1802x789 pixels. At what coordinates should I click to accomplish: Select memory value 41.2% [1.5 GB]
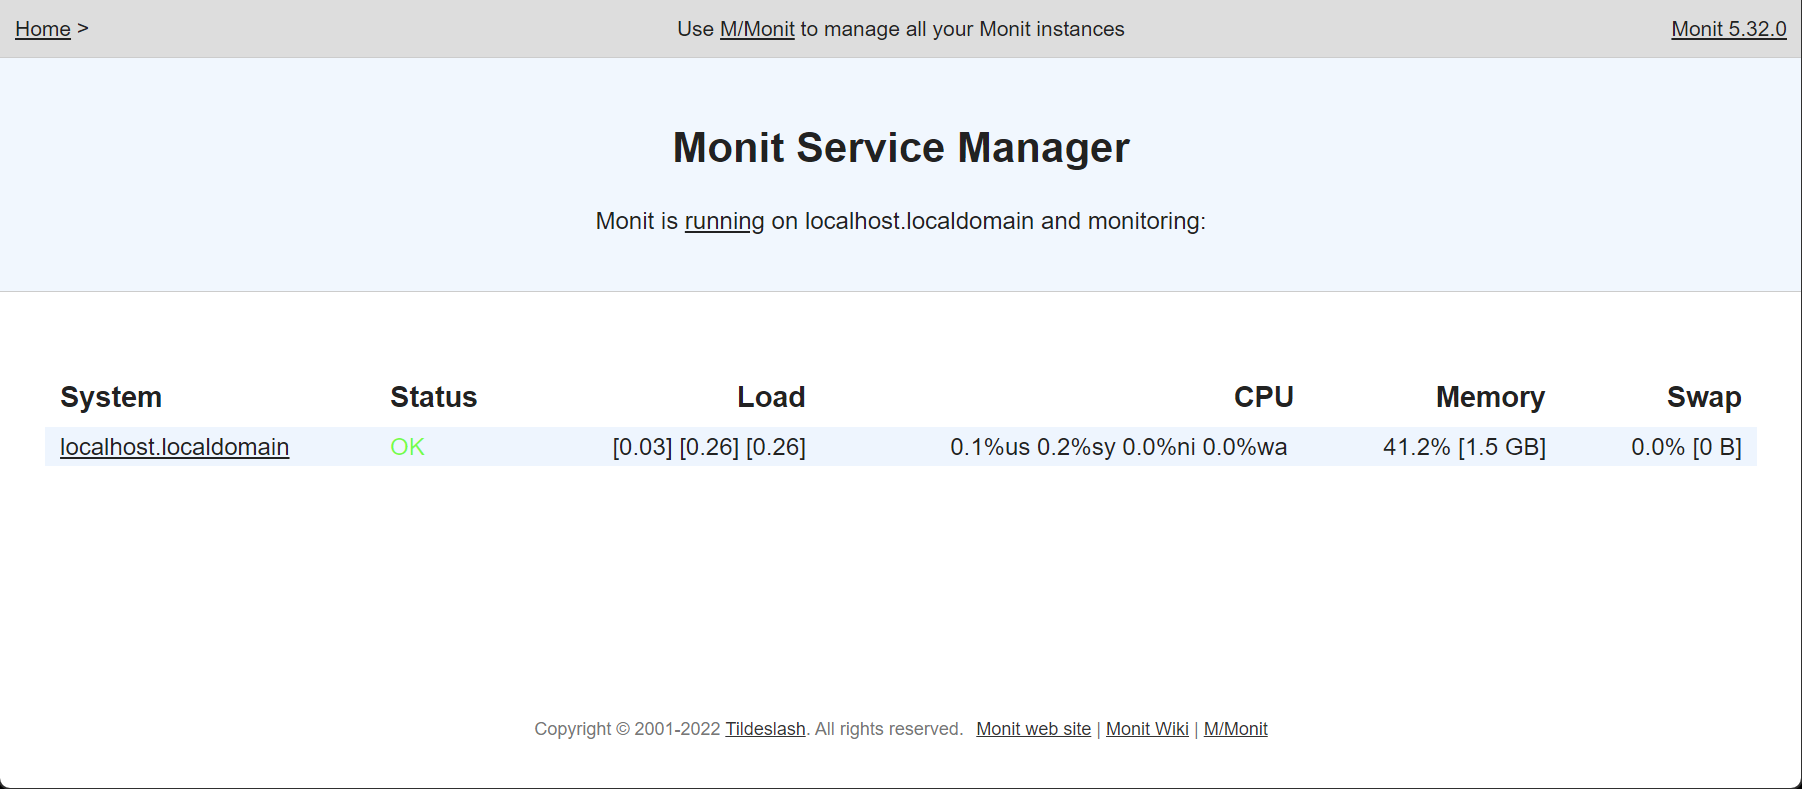(1464, 447)
